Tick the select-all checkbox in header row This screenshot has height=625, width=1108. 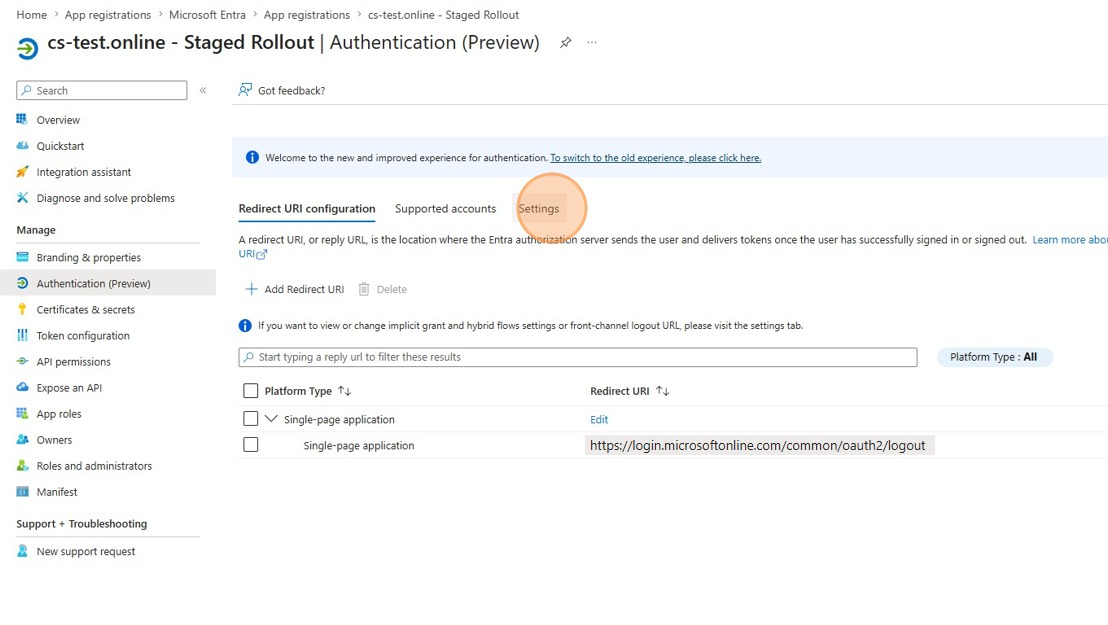[250, 391]
